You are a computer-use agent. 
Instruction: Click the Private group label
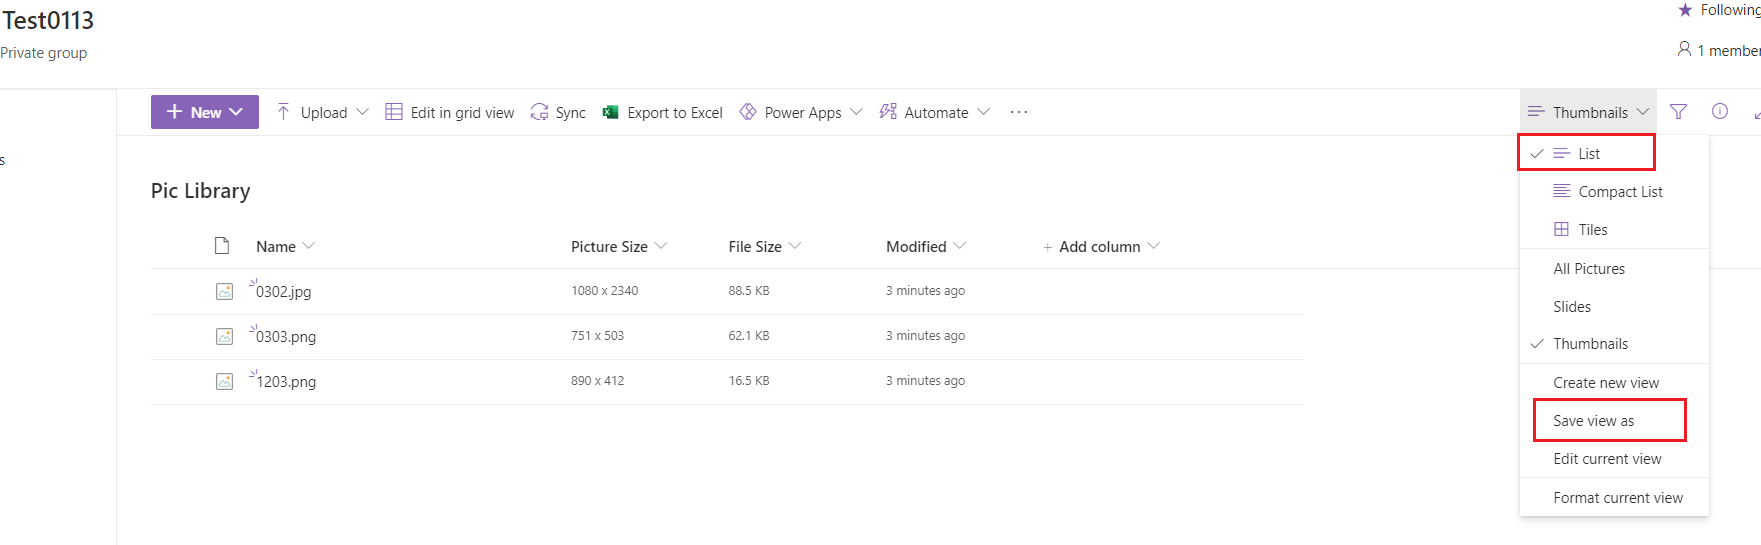(x=43, y=52)
